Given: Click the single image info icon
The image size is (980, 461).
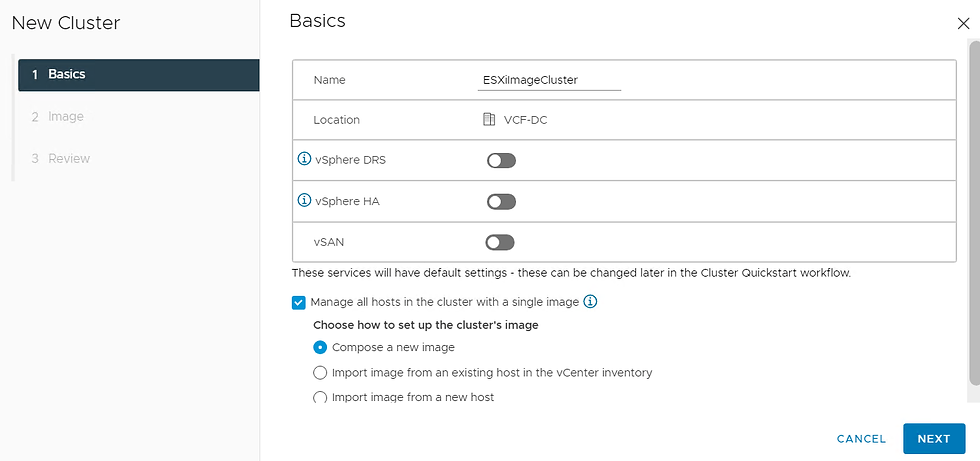Looking at the screenshot, I should (x=590, y=301).
